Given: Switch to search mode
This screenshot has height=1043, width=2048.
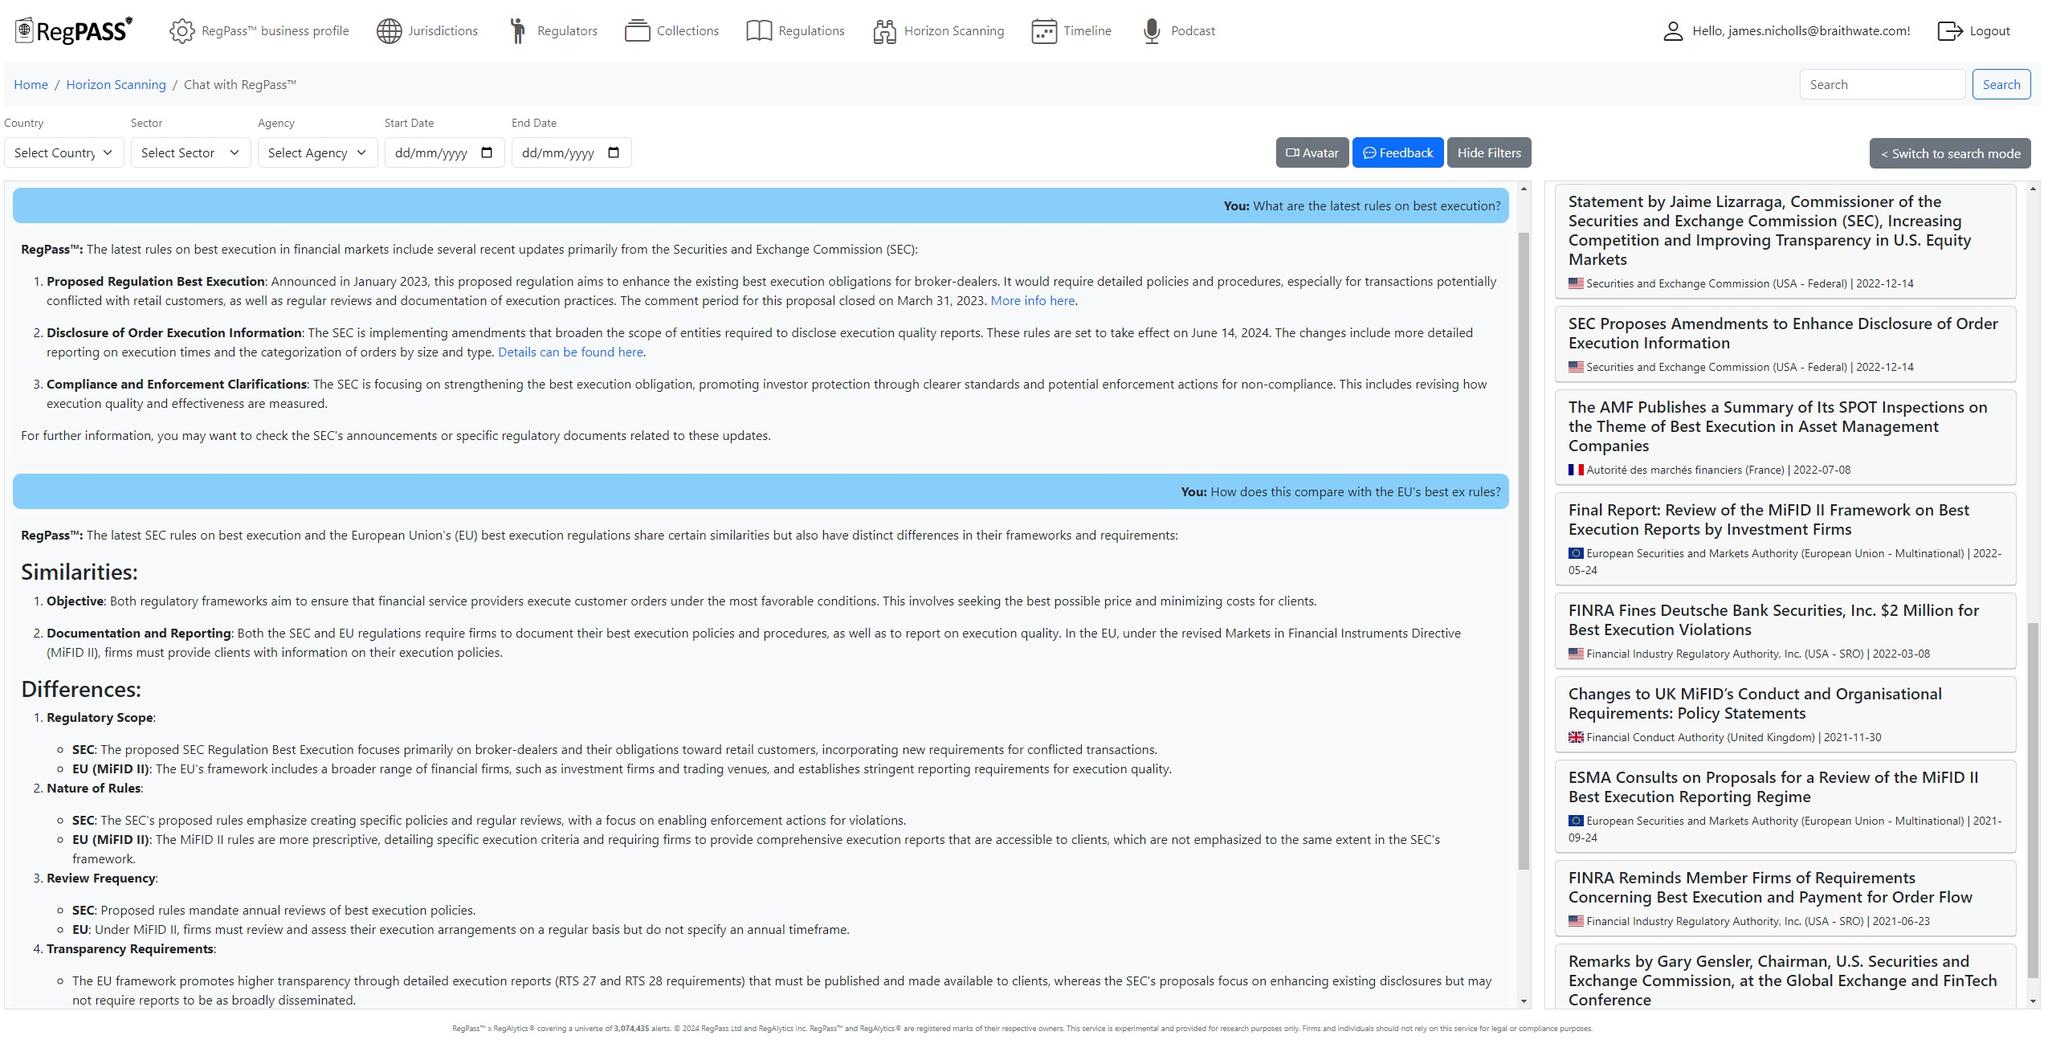Looking at the screenshot, I should (1950, 154).
